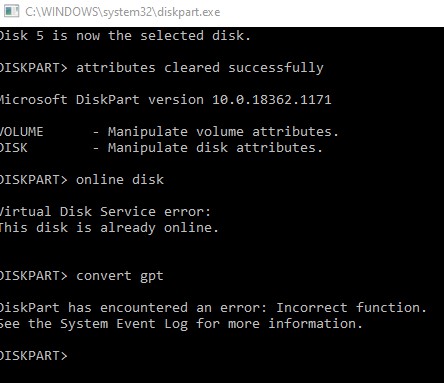The image size is (444, 383).
Task: Click the DISKPART> prompt before 'online disk'
Action: [34, 180]
